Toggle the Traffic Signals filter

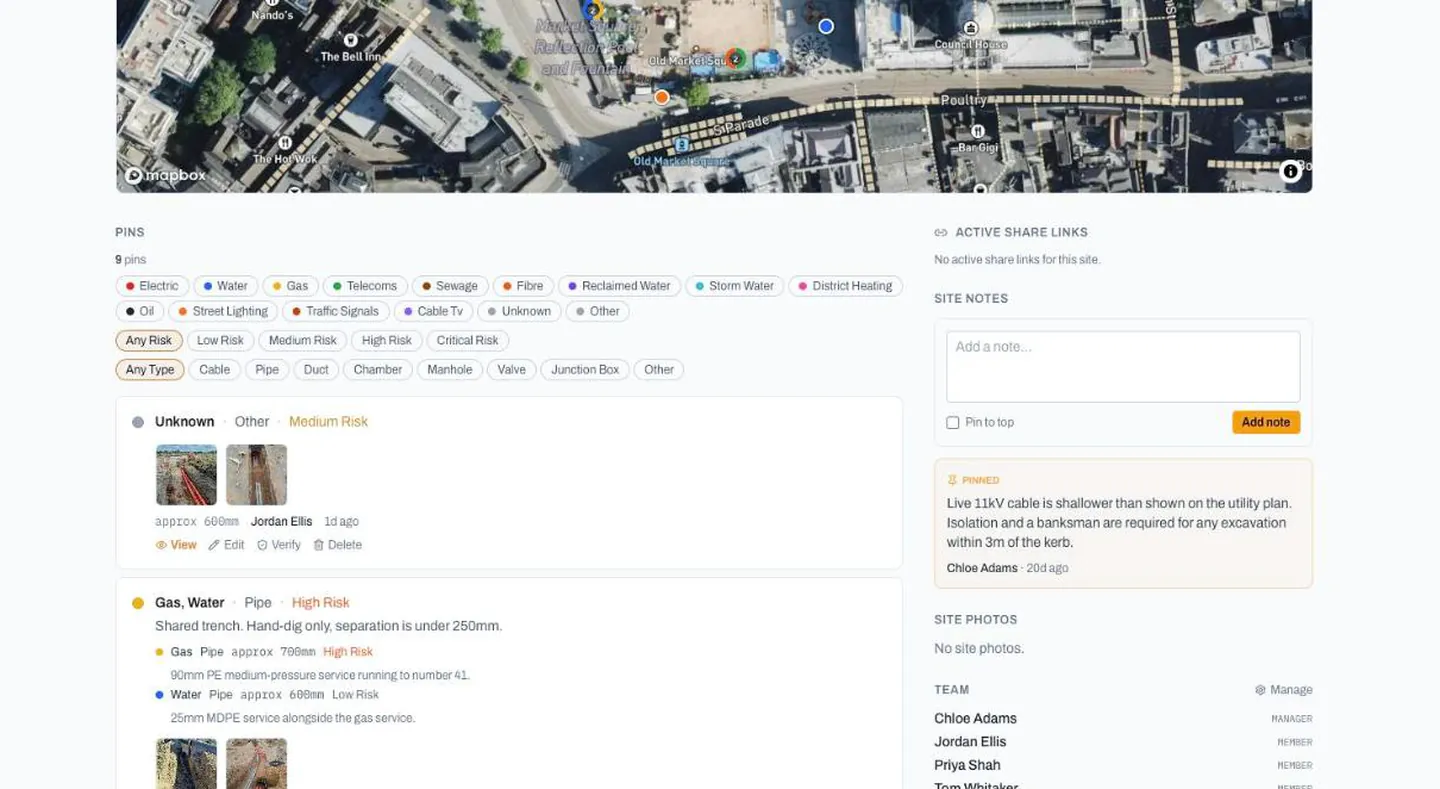tap(336, 311)
